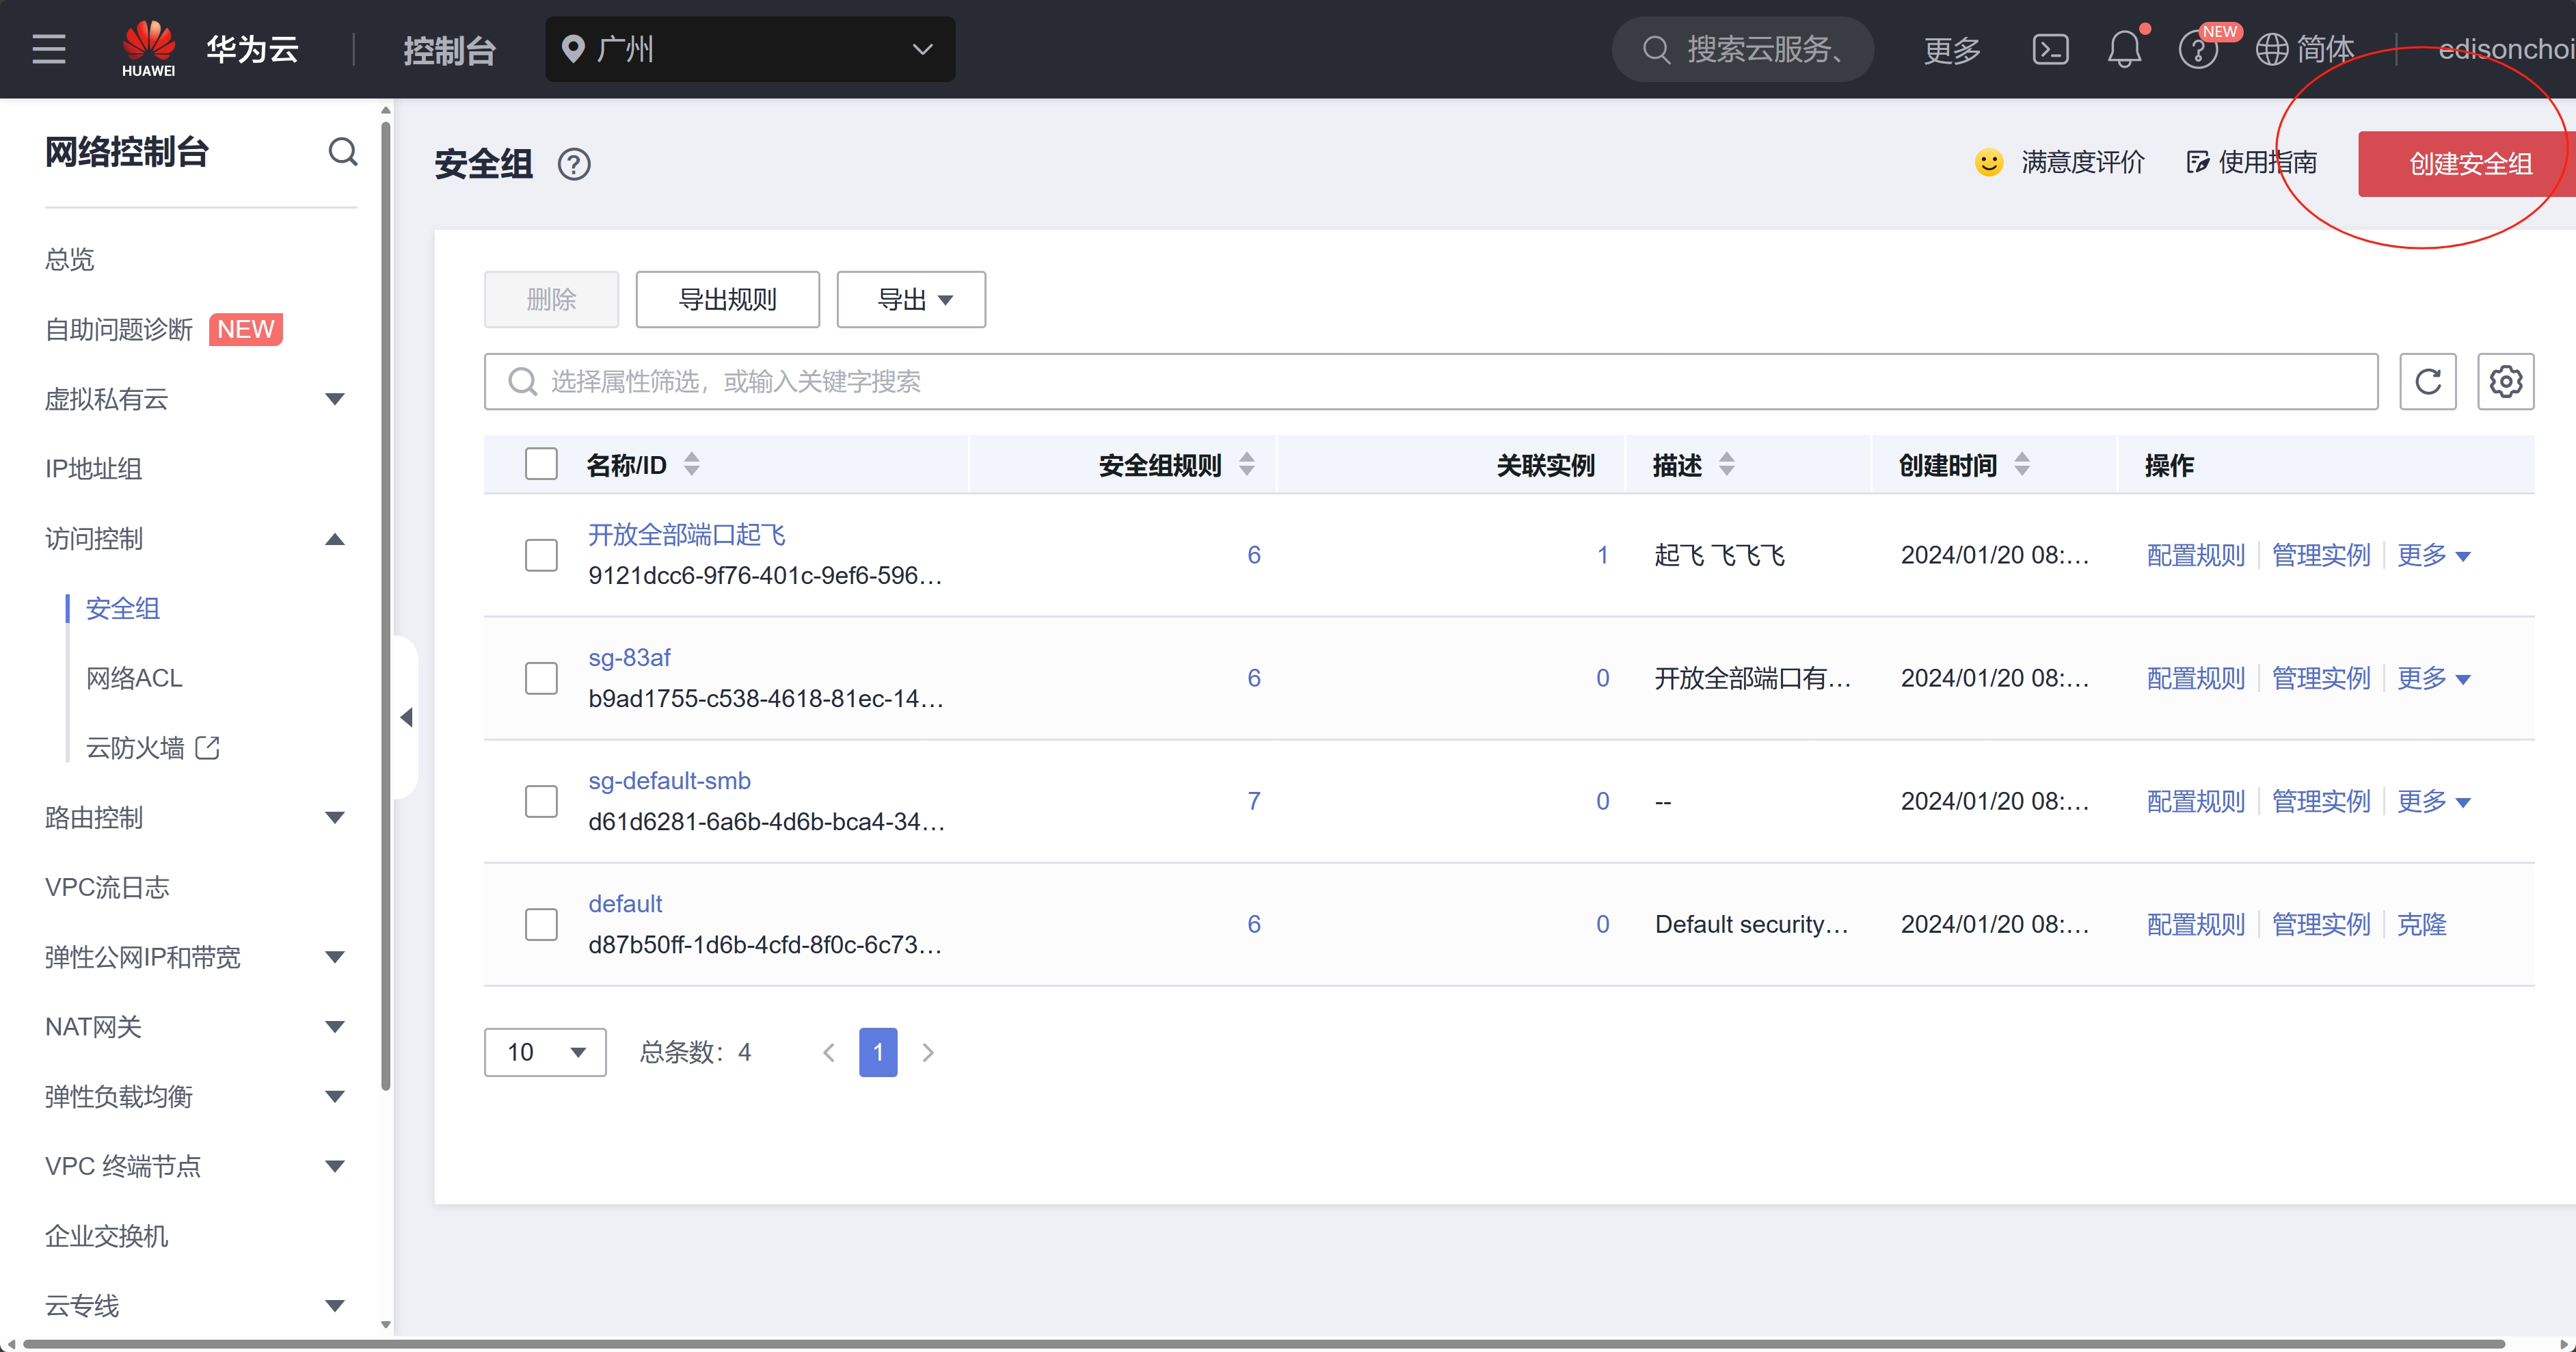Open 总览 in sidebar

pyautogui.click(x=69, y=259)
